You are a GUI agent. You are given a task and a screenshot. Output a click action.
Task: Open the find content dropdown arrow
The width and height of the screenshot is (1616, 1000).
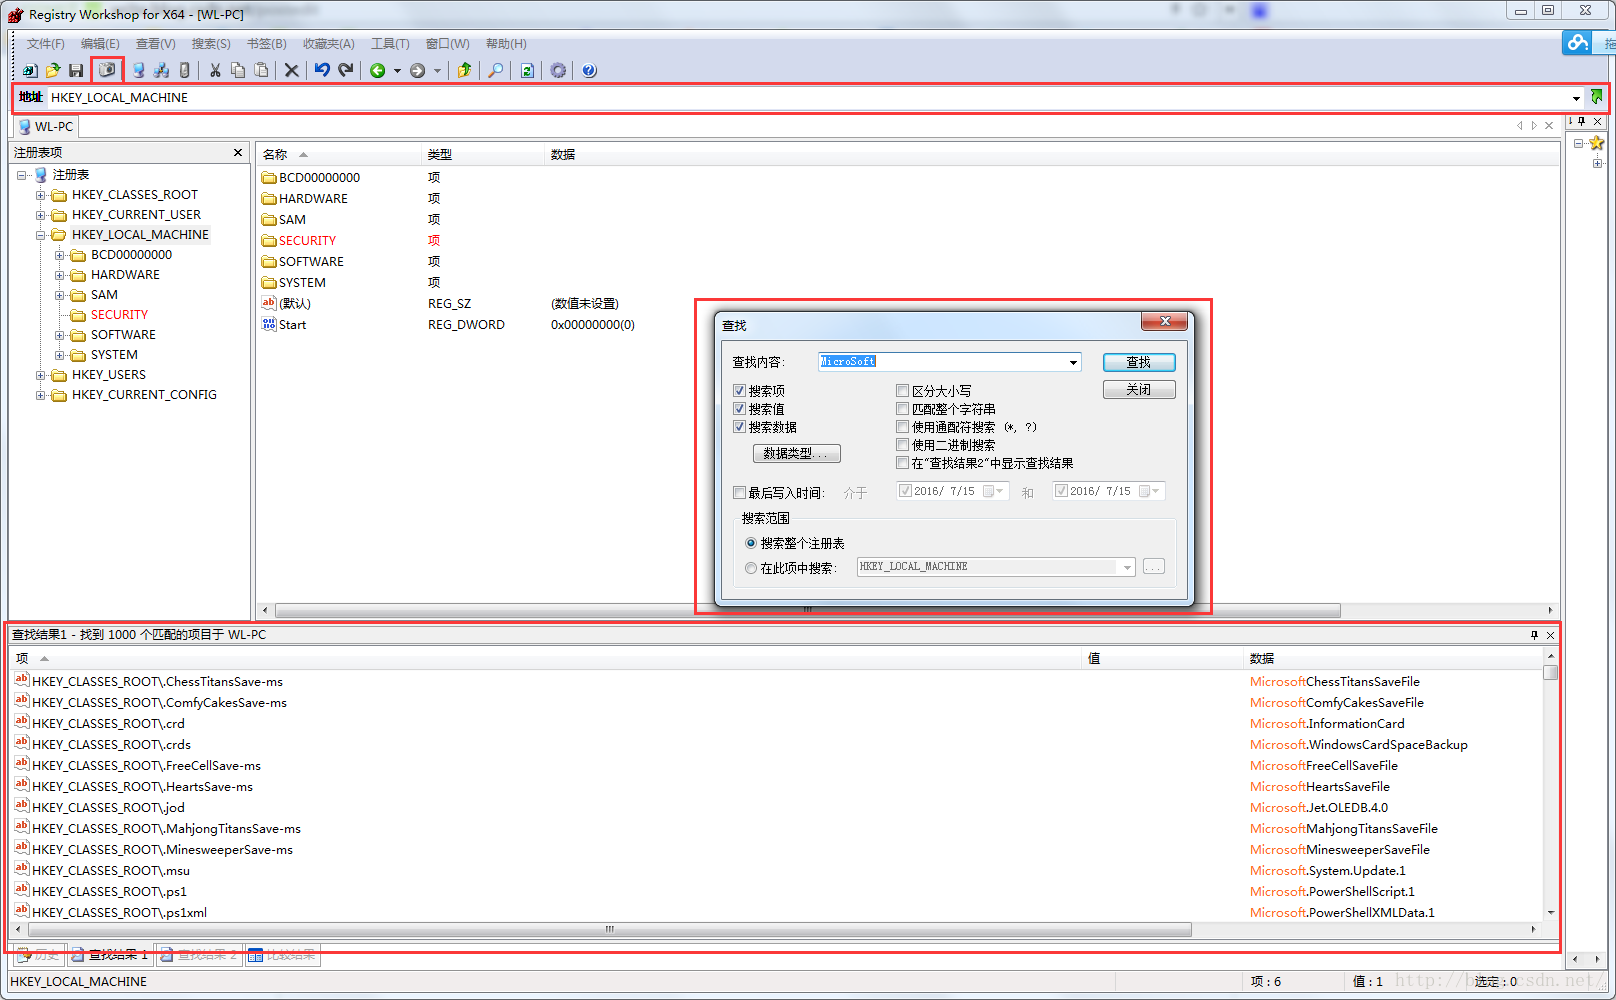1073,362
